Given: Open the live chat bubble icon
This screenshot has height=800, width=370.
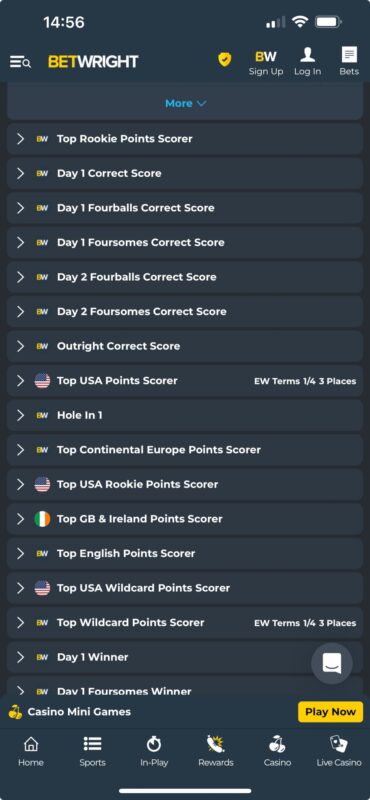Looking at the screenshot, I should (332, 663).
